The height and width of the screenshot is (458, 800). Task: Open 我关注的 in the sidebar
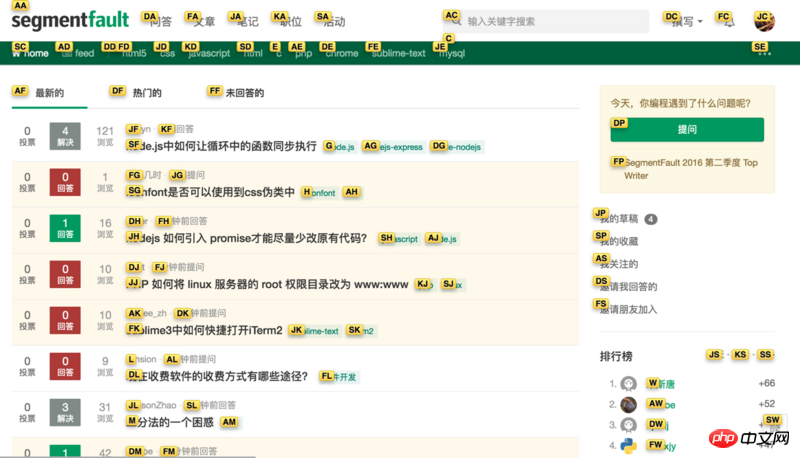pyautogui.click(x=618, y=264)
